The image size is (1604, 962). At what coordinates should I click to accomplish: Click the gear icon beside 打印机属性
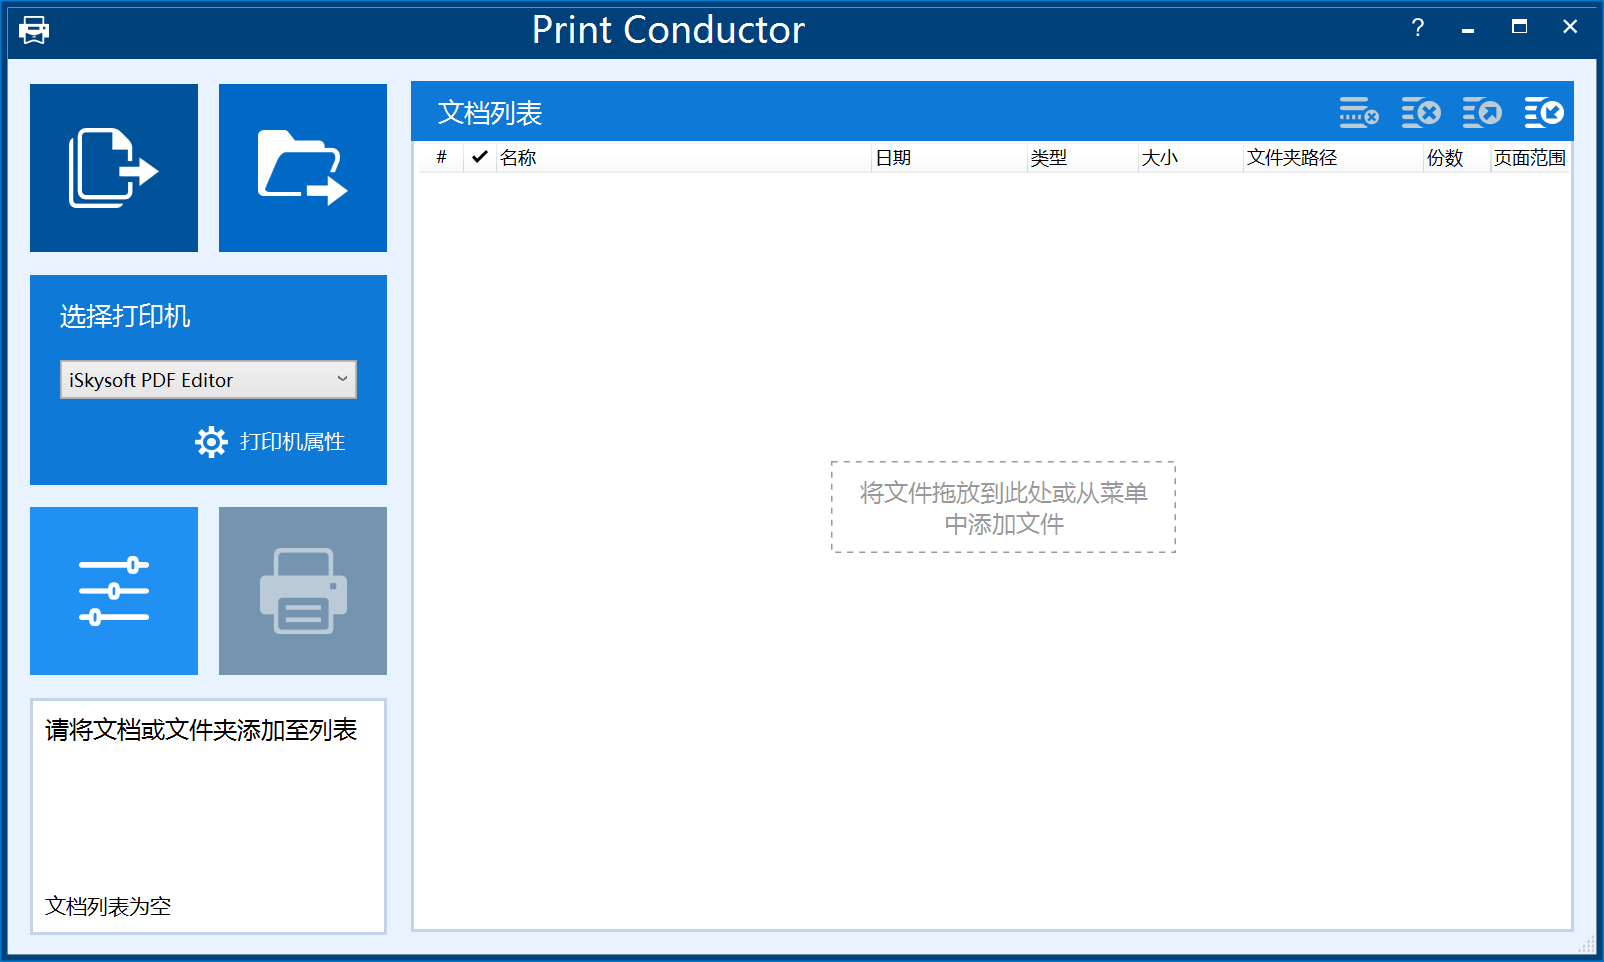[211, 442]
